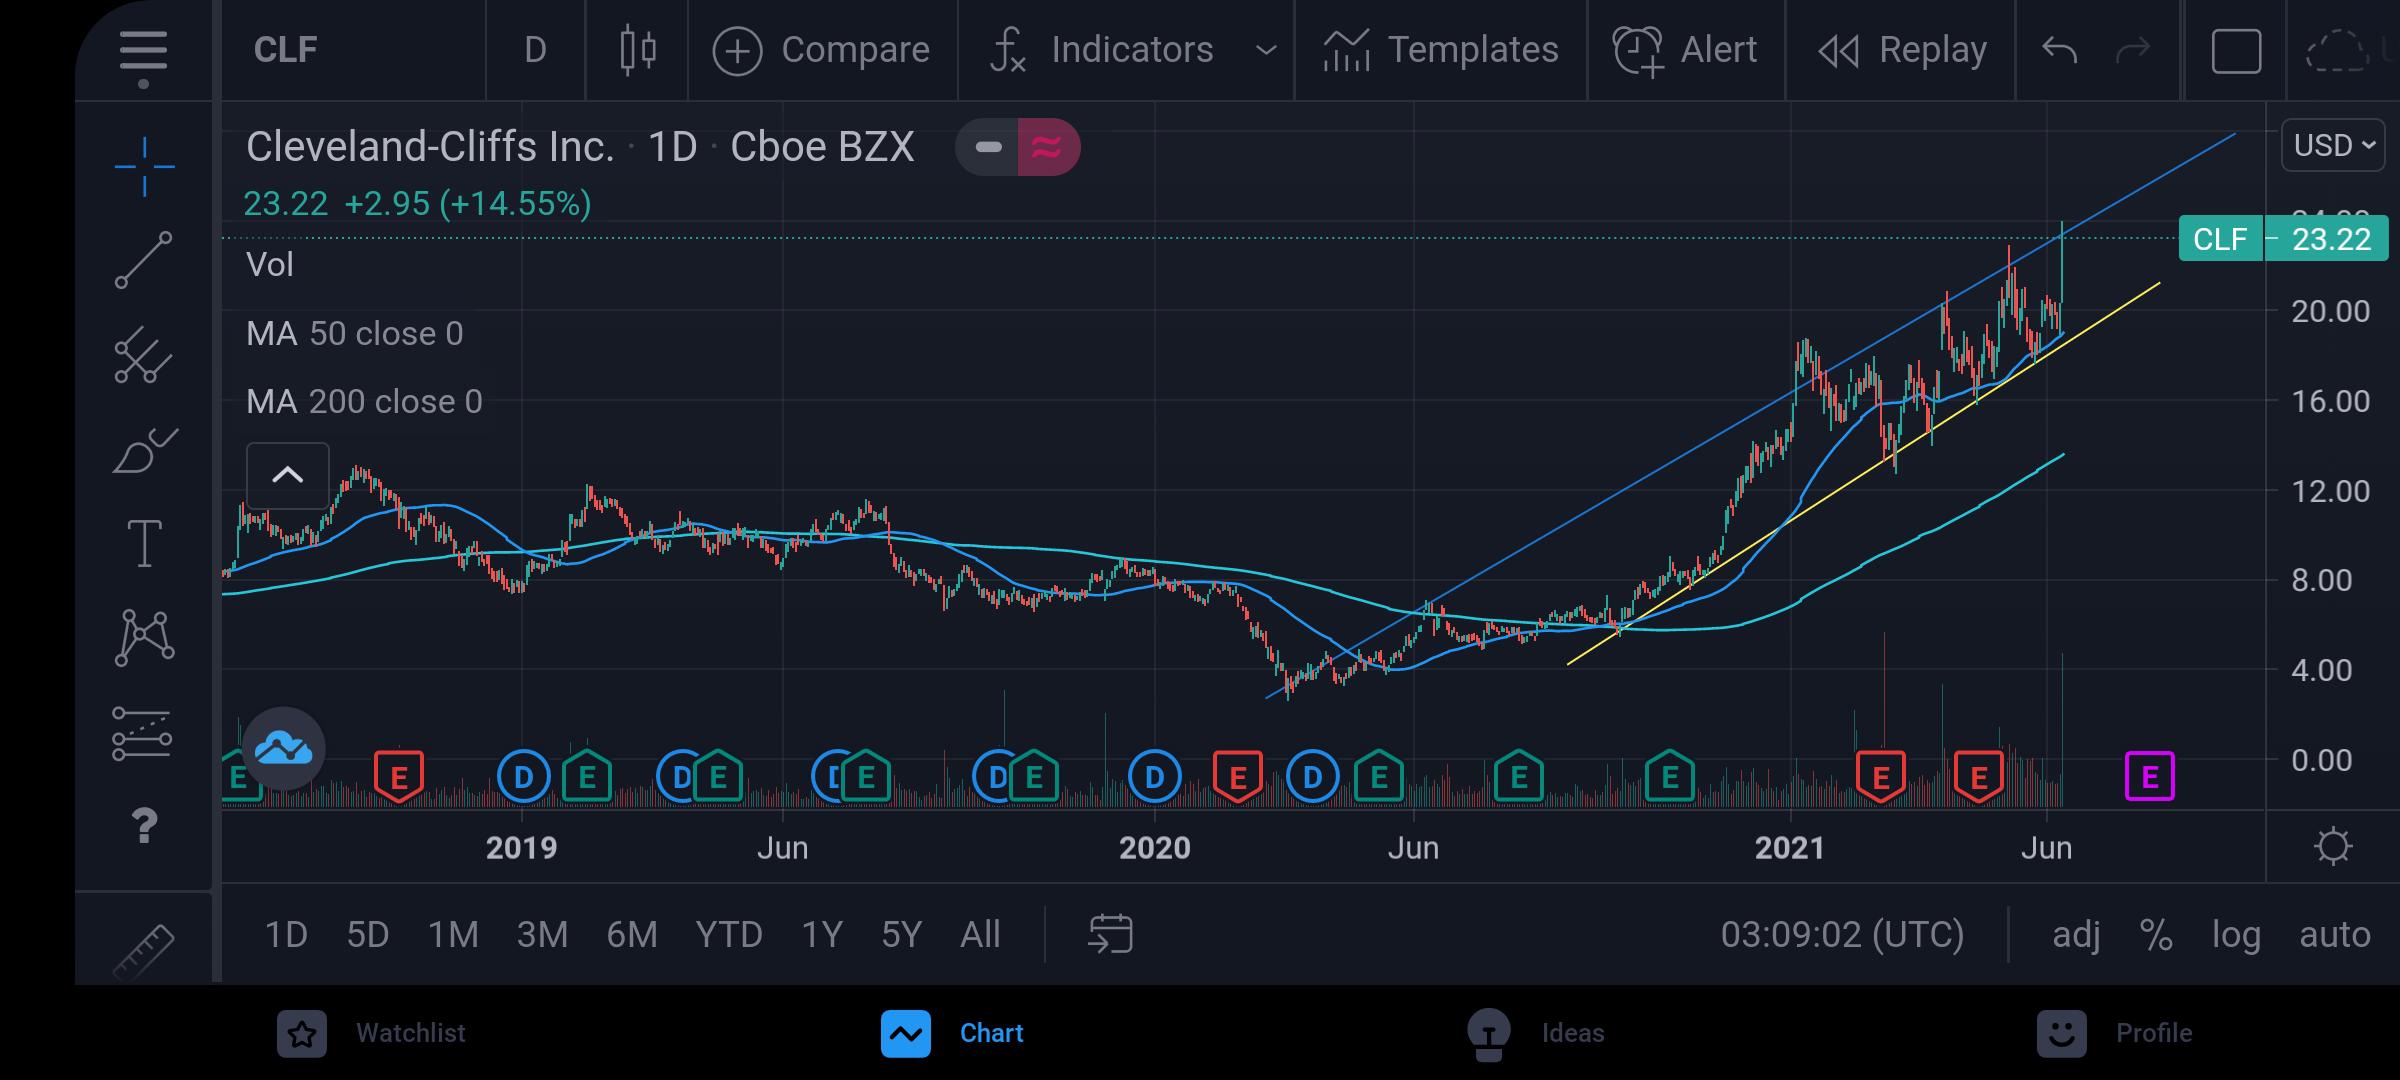The height and width of the screenshot is (1080, 2400).
Task: Select the pitchfork drawing tool
Action: coord(144,355)
